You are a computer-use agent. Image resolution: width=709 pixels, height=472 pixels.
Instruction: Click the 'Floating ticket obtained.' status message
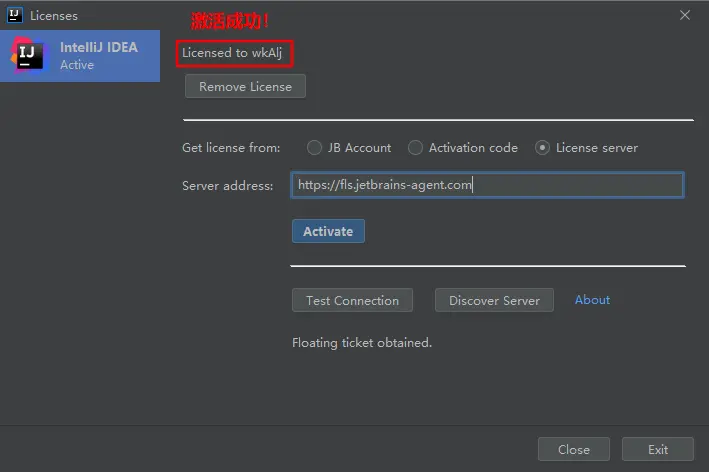pyautogui.click(x=362, y=343)
